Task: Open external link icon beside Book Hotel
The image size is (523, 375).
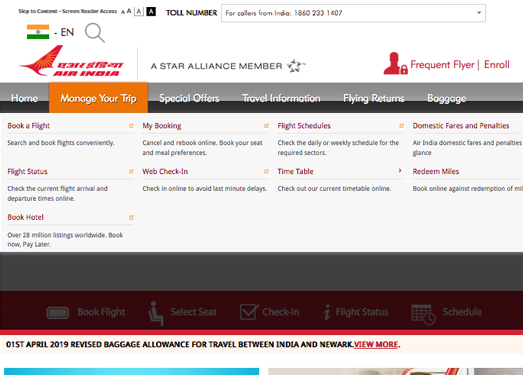Action: click(131, 218)
